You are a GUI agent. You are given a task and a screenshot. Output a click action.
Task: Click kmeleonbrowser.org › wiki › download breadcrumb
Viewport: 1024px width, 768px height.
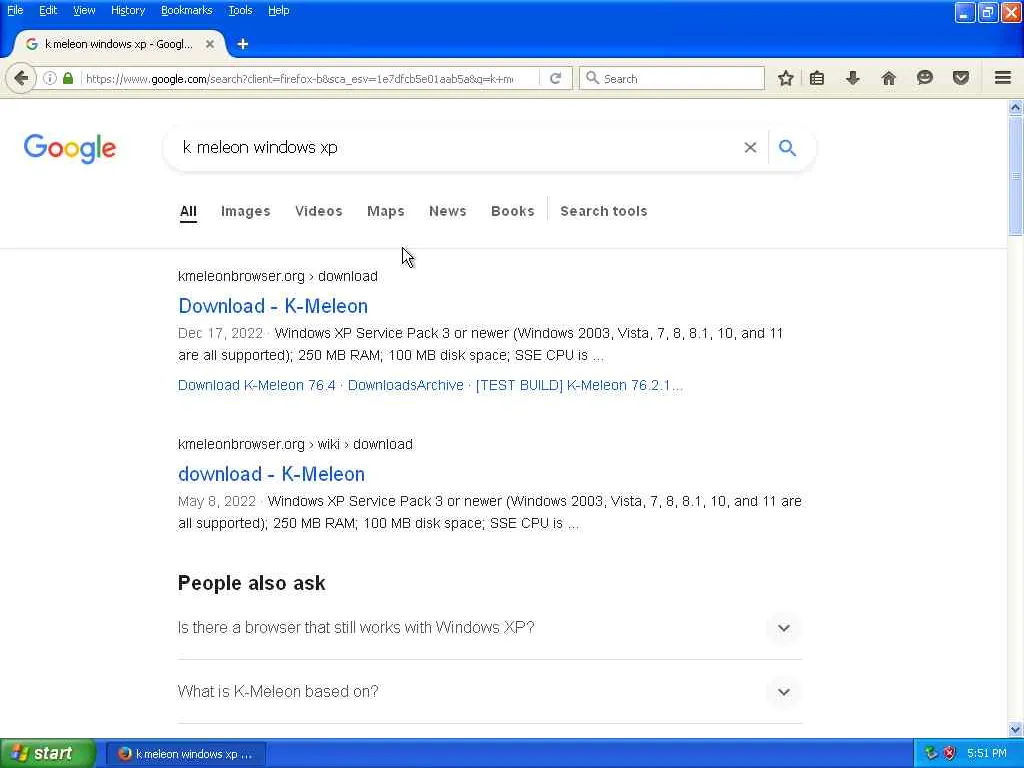(295, 444)
